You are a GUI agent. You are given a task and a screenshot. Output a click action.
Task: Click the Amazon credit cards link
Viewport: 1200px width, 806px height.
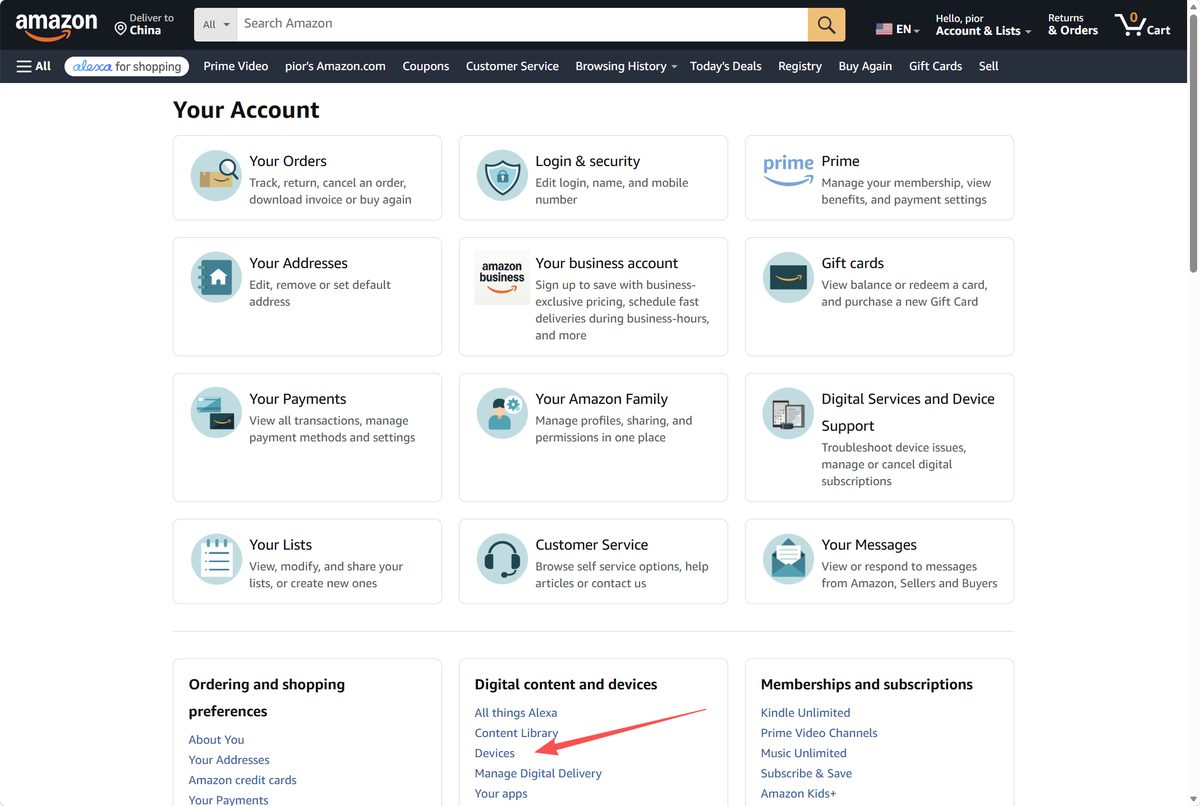click(x=243, y=780)
